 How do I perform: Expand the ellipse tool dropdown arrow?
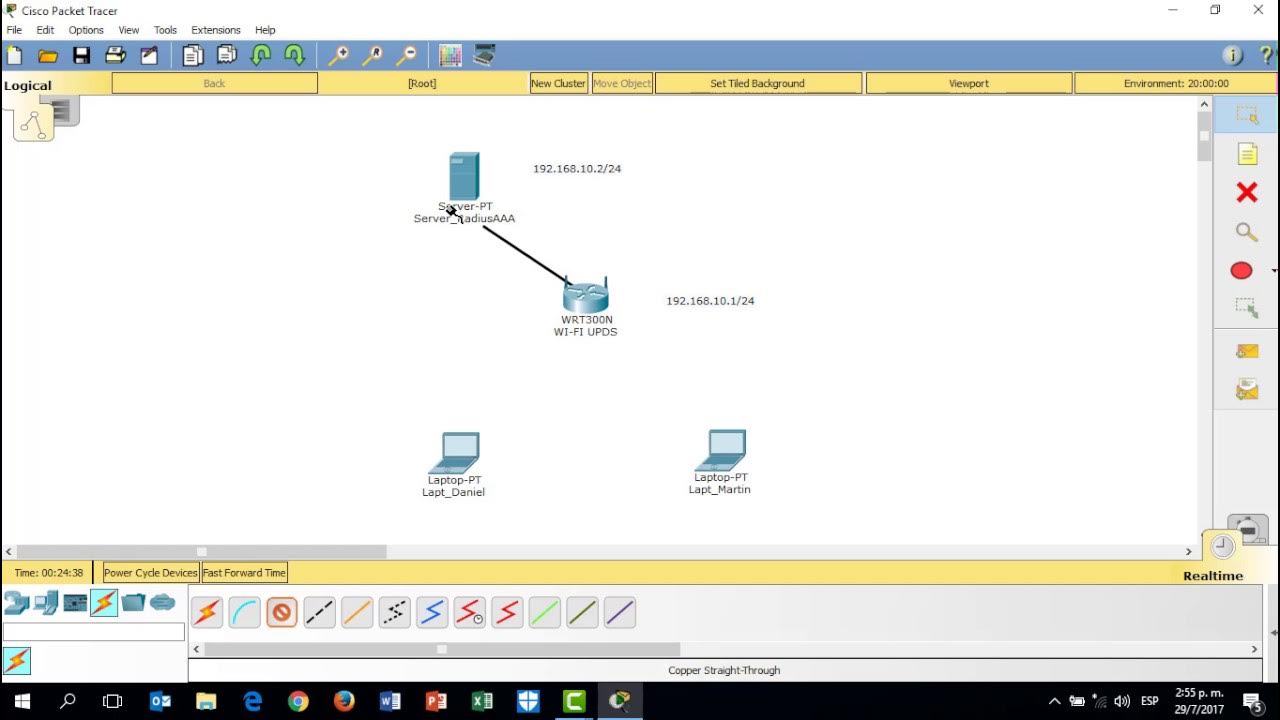(x=1273, y=271)
